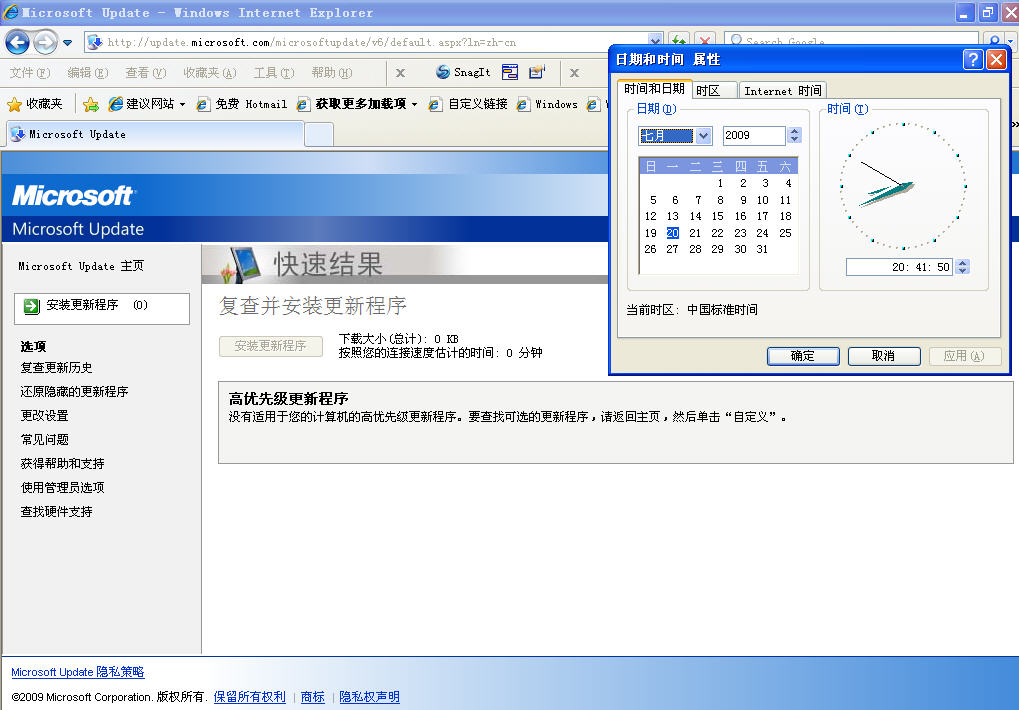Open 查找硬件支持 link
The height and width of the screenshot is (710, 1019).
57,512
